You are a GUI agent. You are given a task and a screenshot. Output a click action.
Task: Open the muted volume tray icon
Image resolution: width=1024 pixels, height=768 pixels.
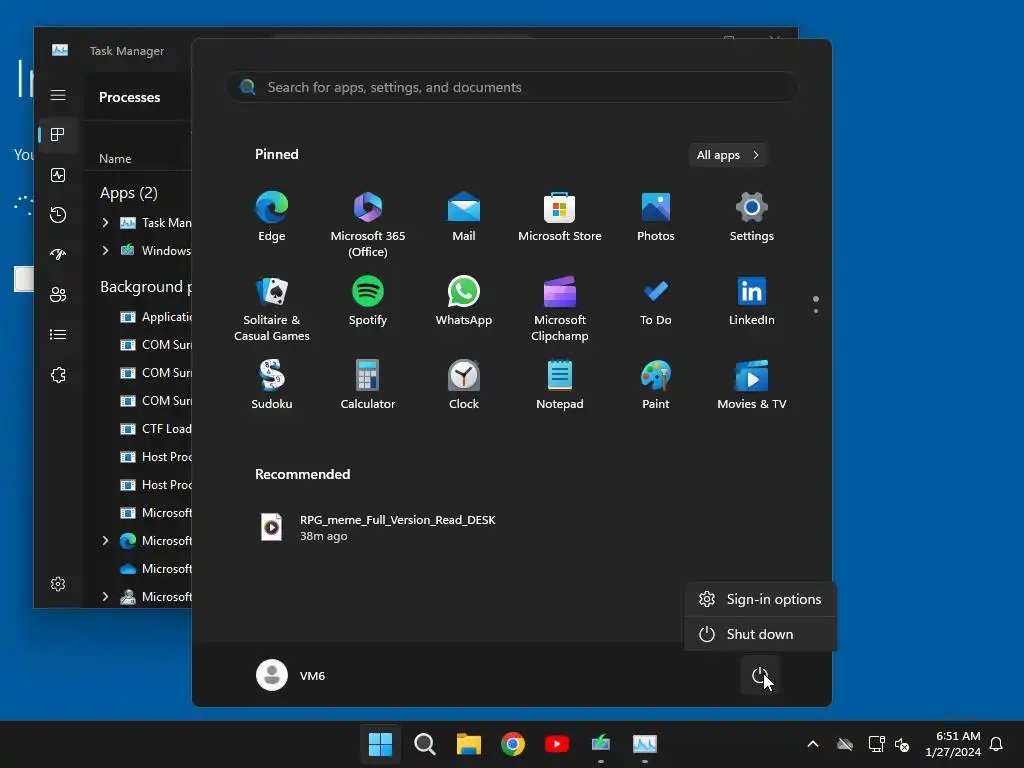point(903,744)
